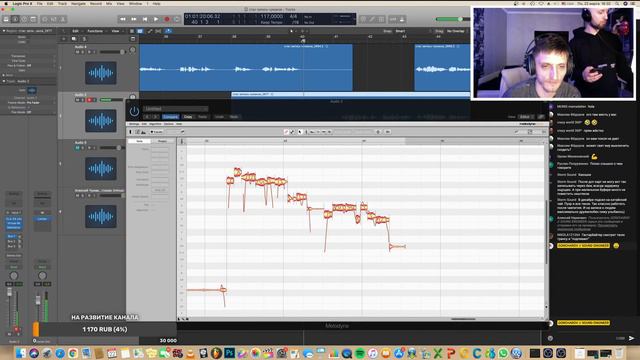
Task: Click the plugin Copy button
Action: [188, 117]
